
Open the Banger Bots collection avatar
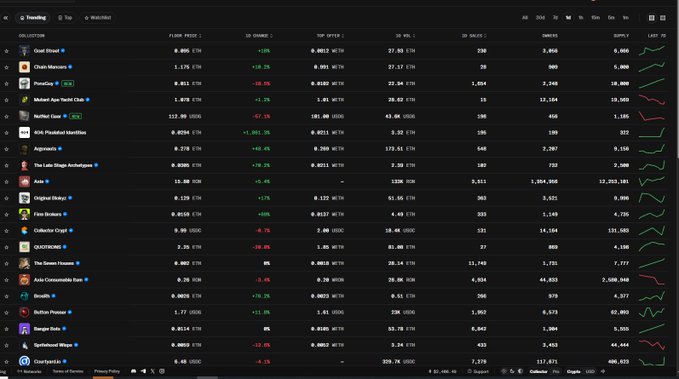[x=24, y=329]
